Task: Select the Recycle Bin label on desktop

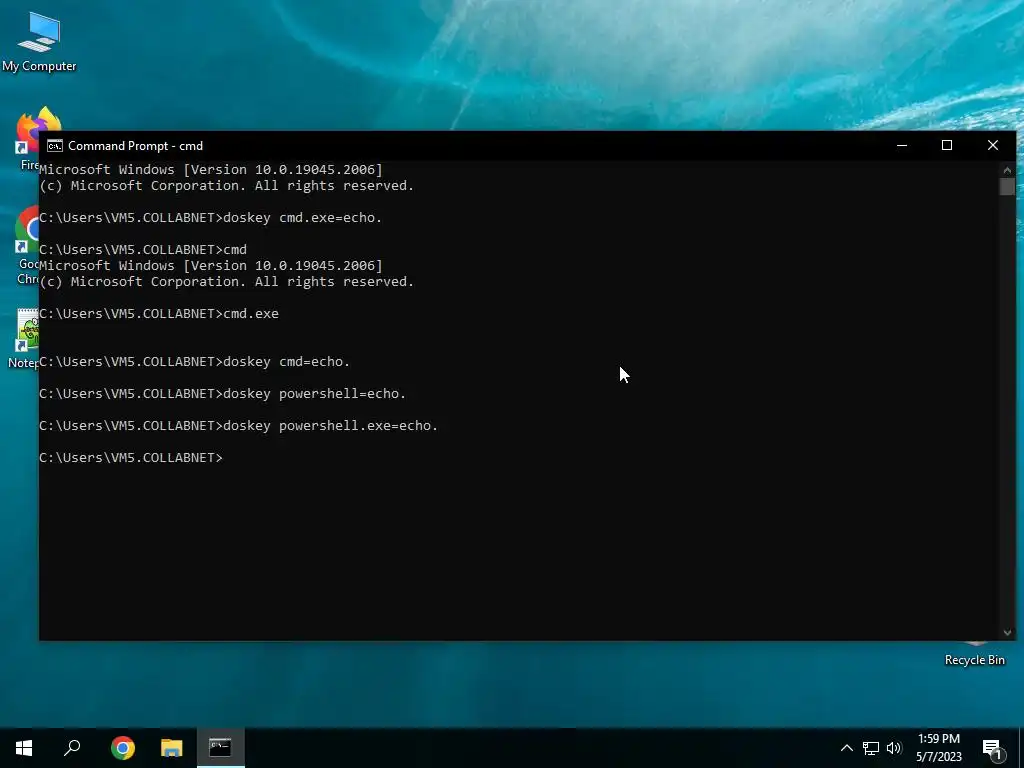Action: pos(974,660)
